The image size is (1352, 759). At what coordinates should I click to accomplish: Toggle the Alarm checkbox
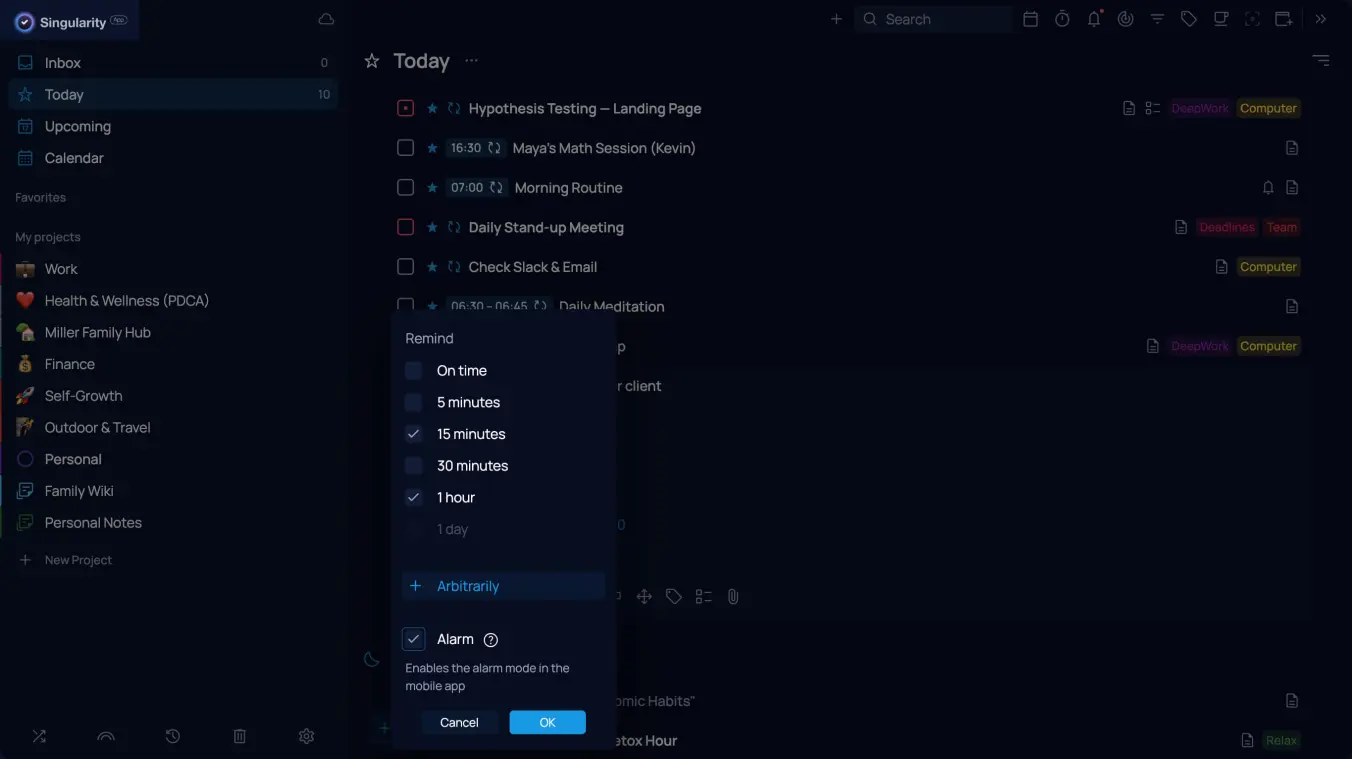point(414,639)
